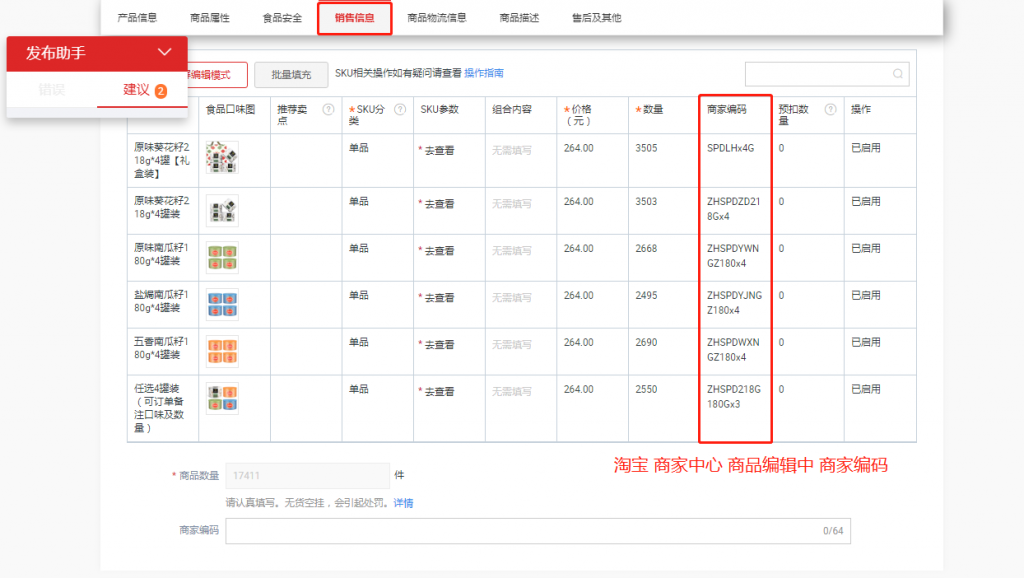Open the 销售信息 tab
Viewport: 1024px width, 578px height.
click(x=355, y=18)
